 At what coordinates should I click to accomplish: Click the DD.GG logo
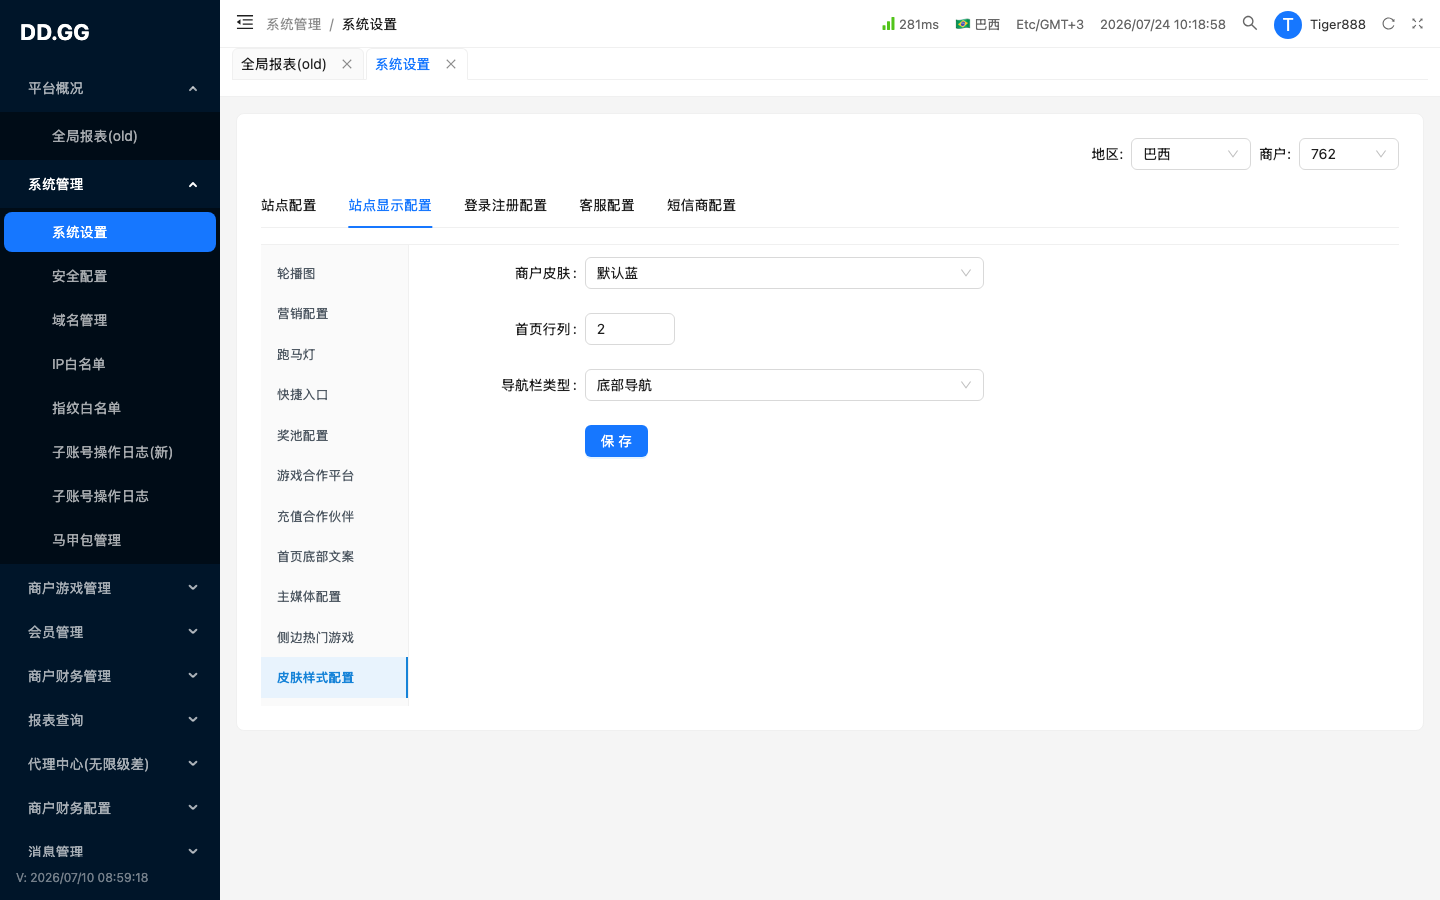click(55, 32)
